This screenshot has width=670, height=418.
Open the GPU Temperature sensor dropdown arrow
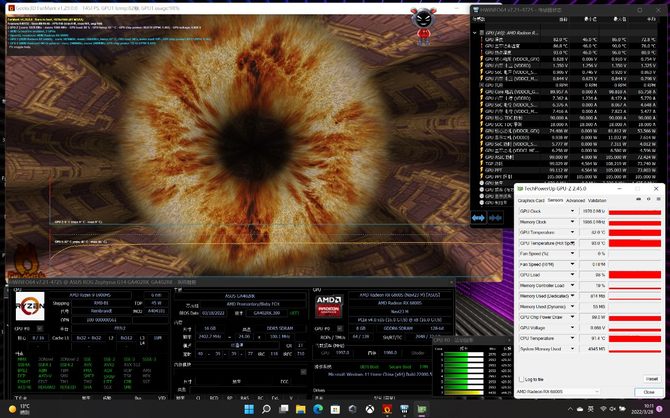point(574,232)
